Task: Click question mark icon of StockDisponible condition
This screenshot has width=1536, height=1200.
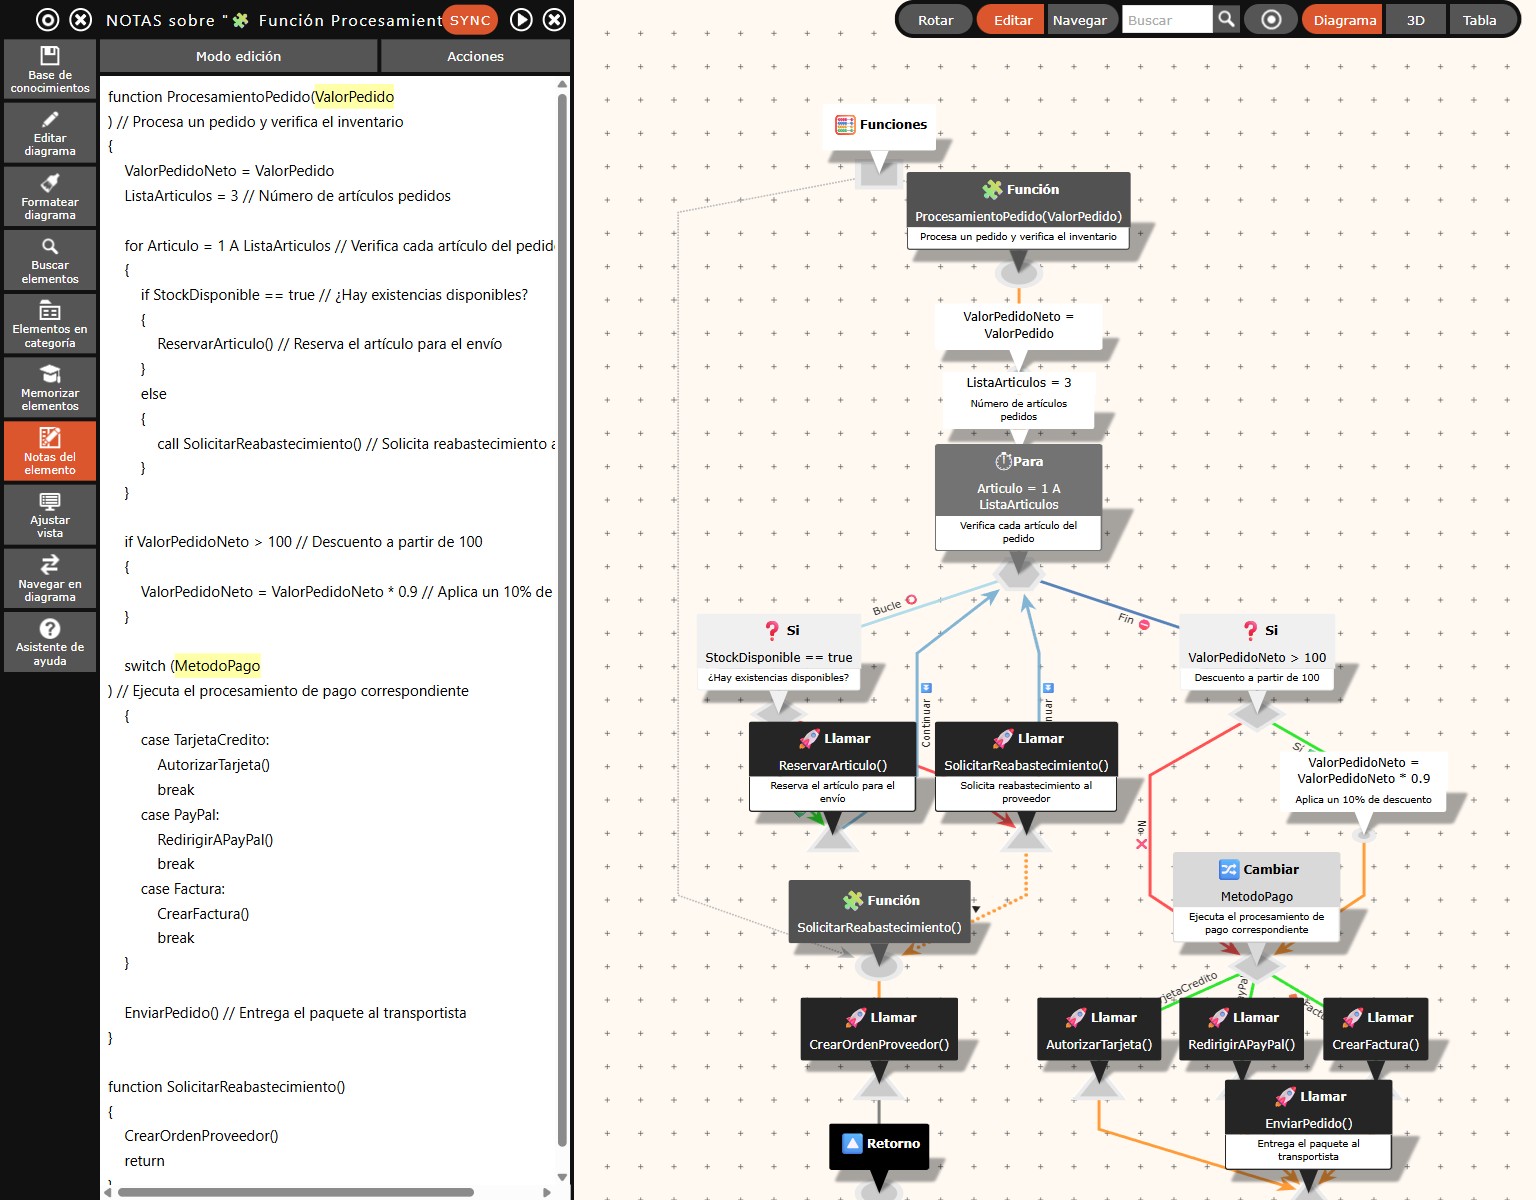Action: tap(772, 630)
